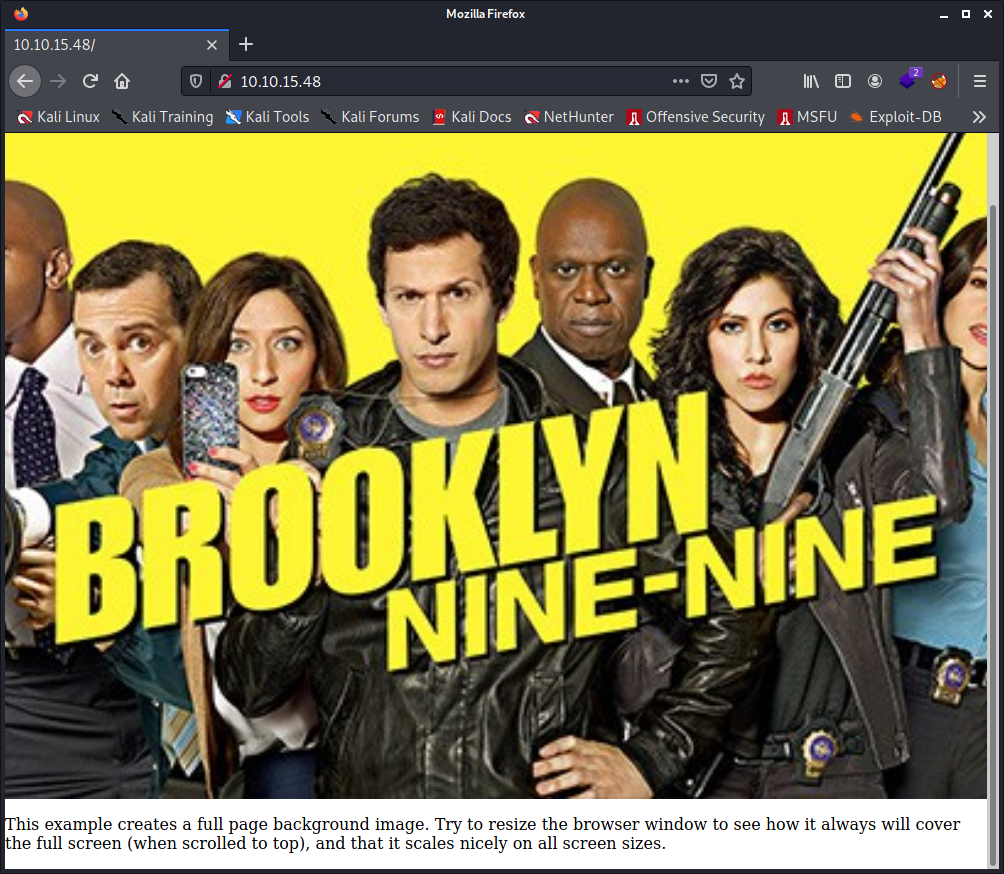Open the Kali Forums bookmark

click(x=370, y=117)
